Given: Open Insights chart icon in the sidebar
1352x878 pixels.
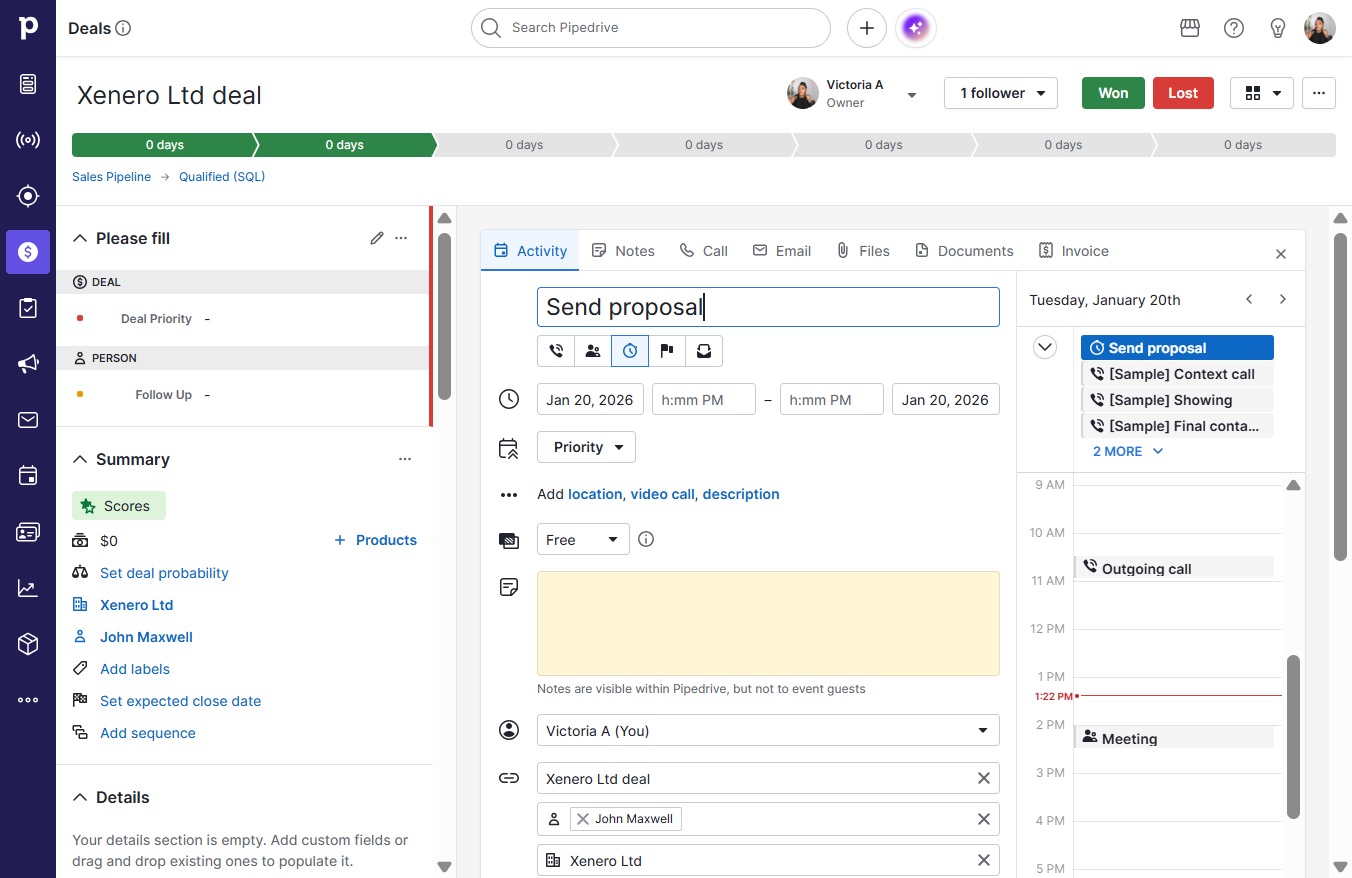Looking at the screenshot, I should point(28,588).
